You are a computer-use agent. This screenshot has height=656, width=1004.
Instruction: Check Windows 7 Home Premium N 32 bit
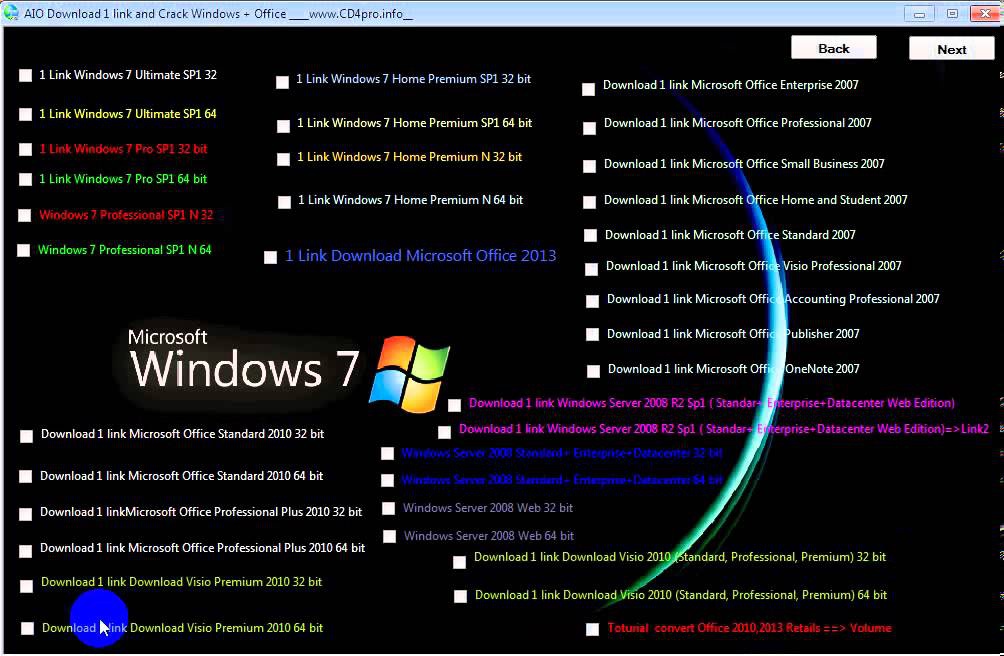click(283, 159)
